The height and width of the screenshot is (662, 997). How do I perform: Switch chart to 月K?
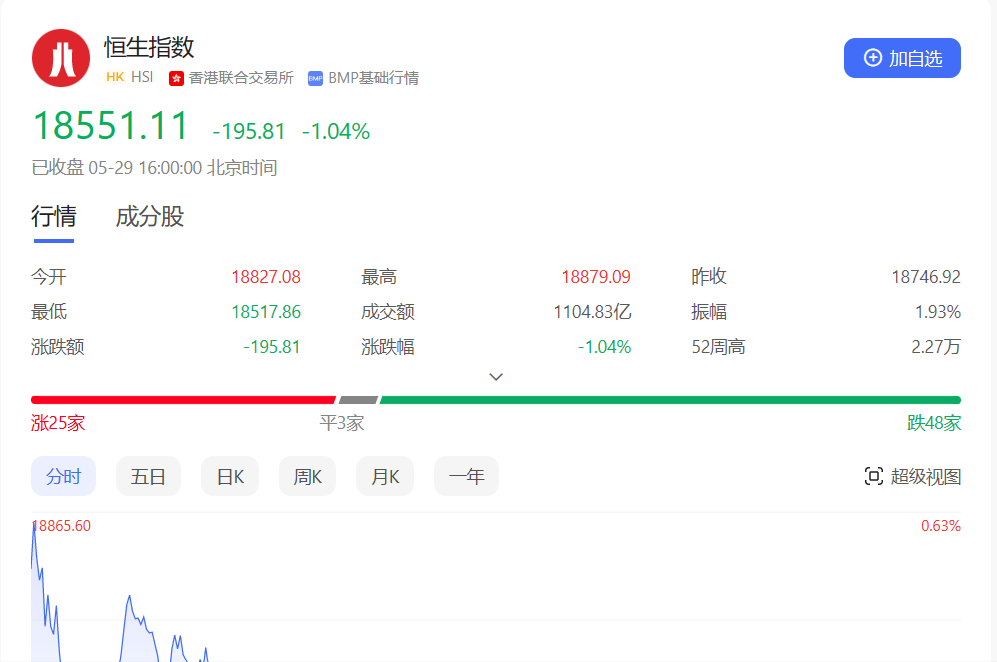tap(385, 476)
